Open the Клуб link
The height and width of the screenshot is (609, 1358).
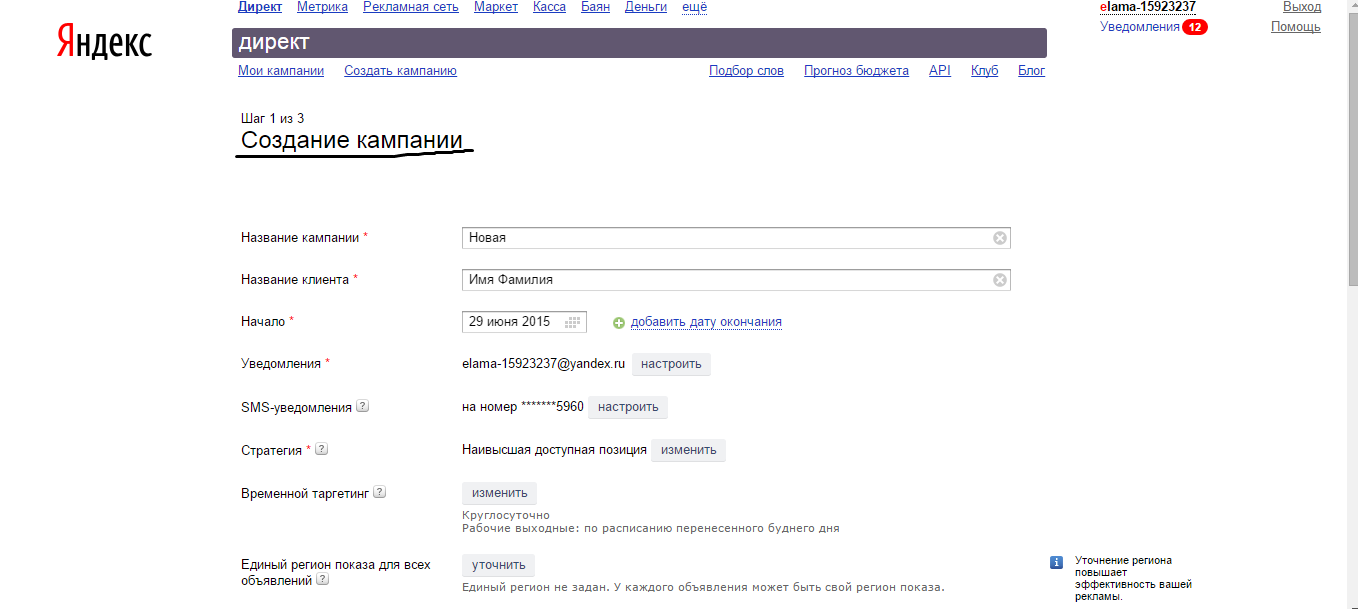click(x=985, y=71)
